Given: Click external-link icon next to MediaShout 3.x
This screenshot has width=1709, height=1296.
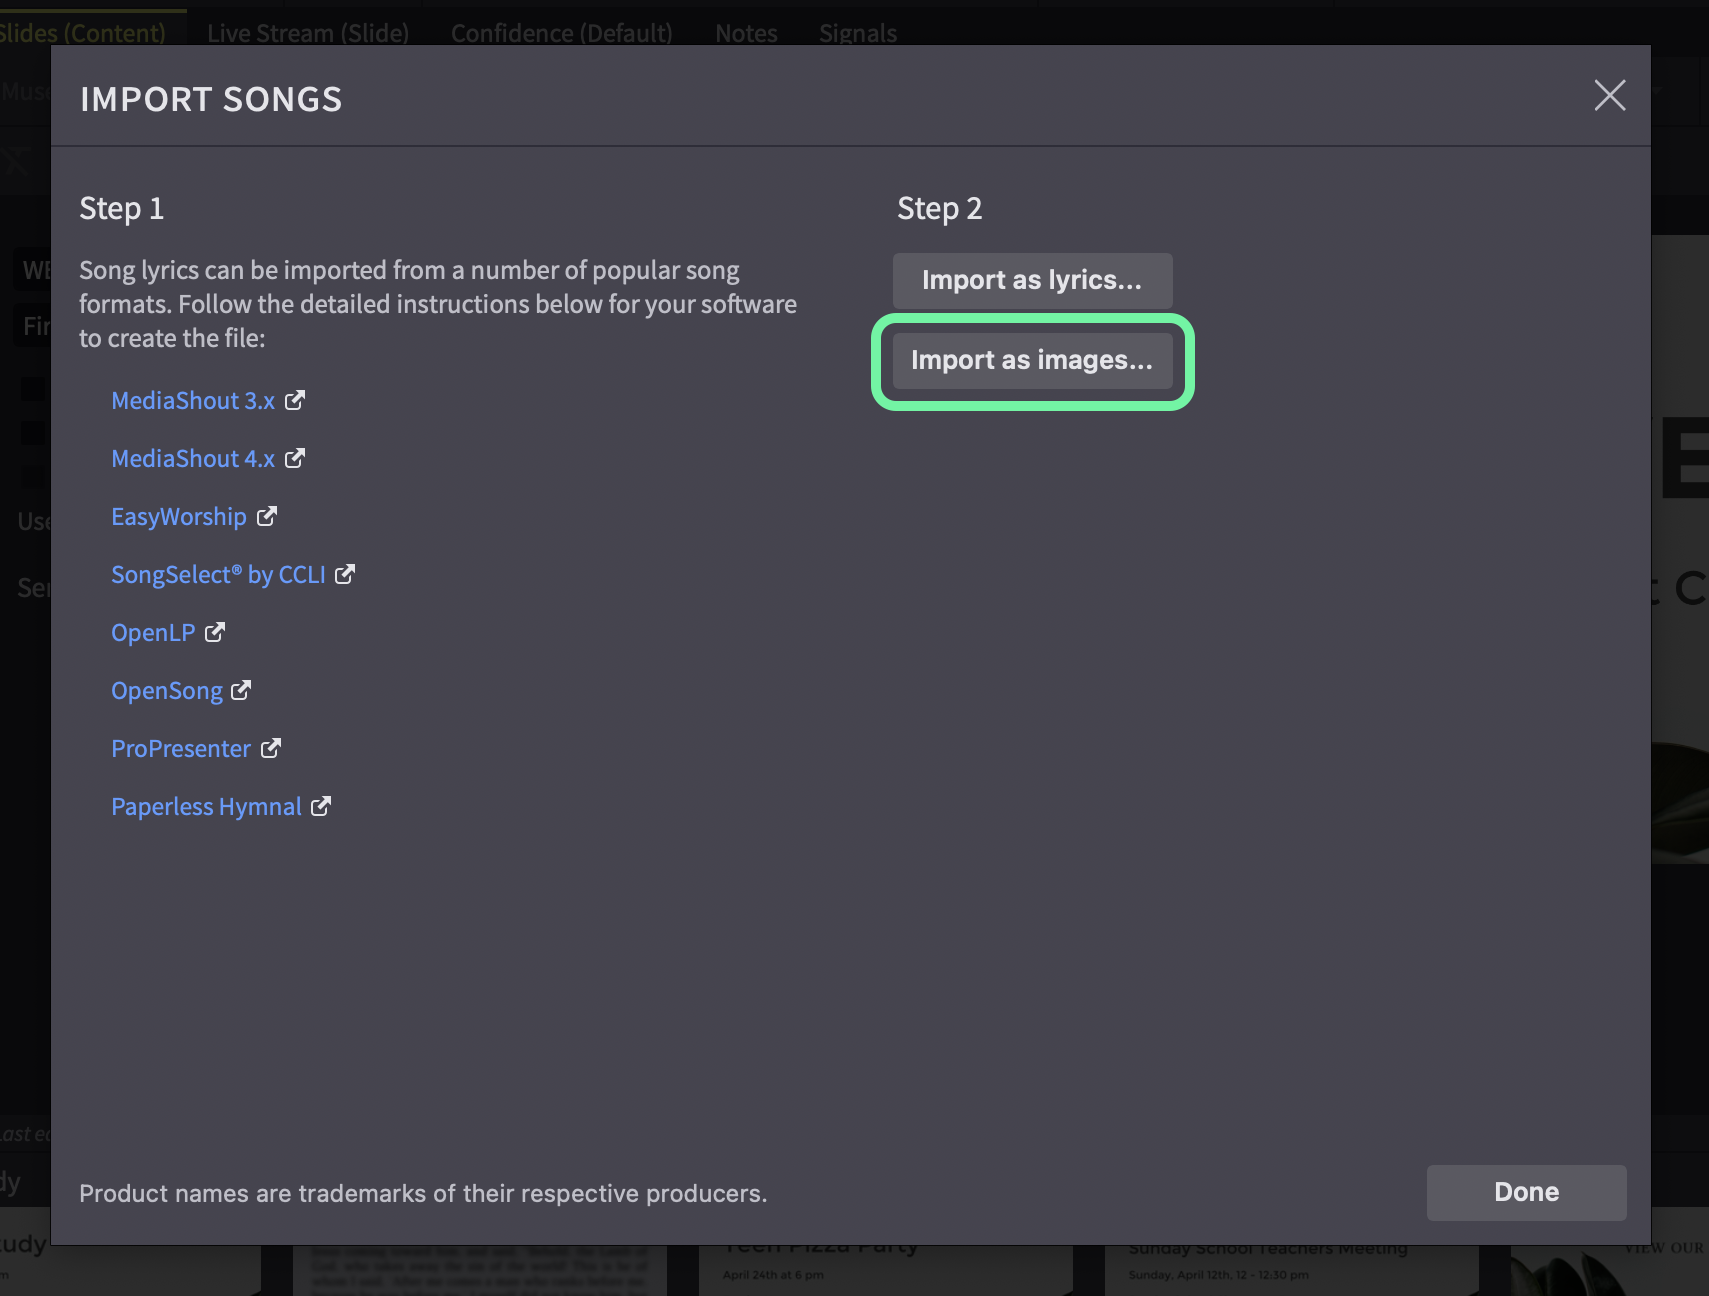Looking at the screenshot, I should click(x=295, y=400).
